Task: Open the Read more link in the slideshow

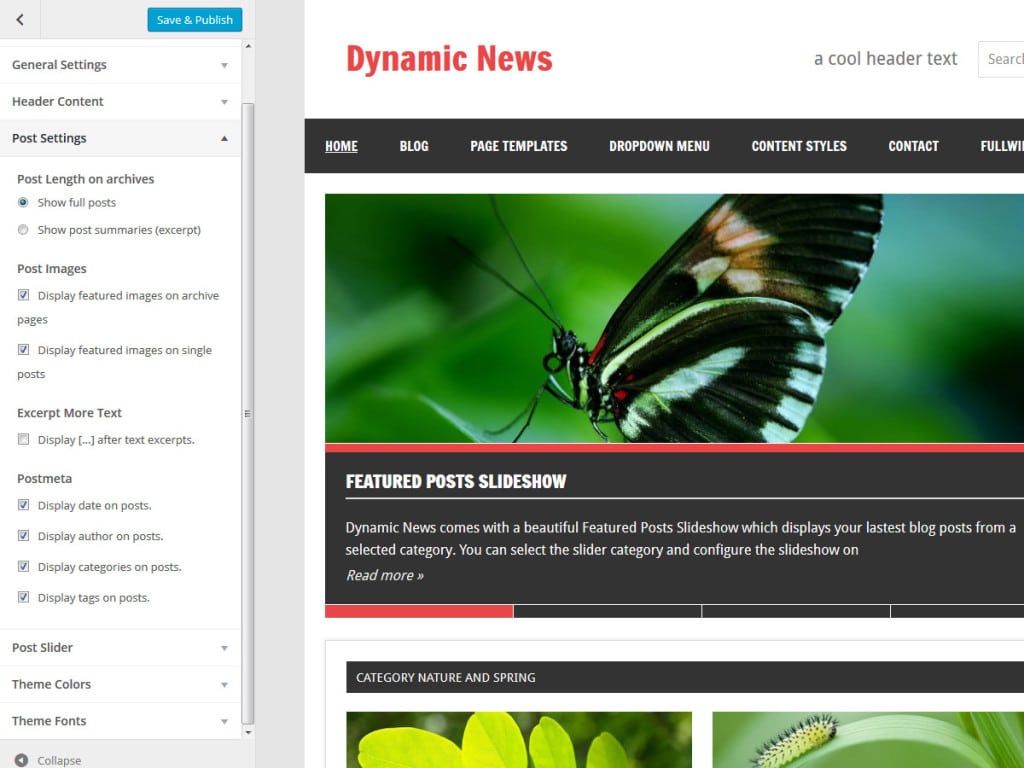Action: [x=384, y=575]
